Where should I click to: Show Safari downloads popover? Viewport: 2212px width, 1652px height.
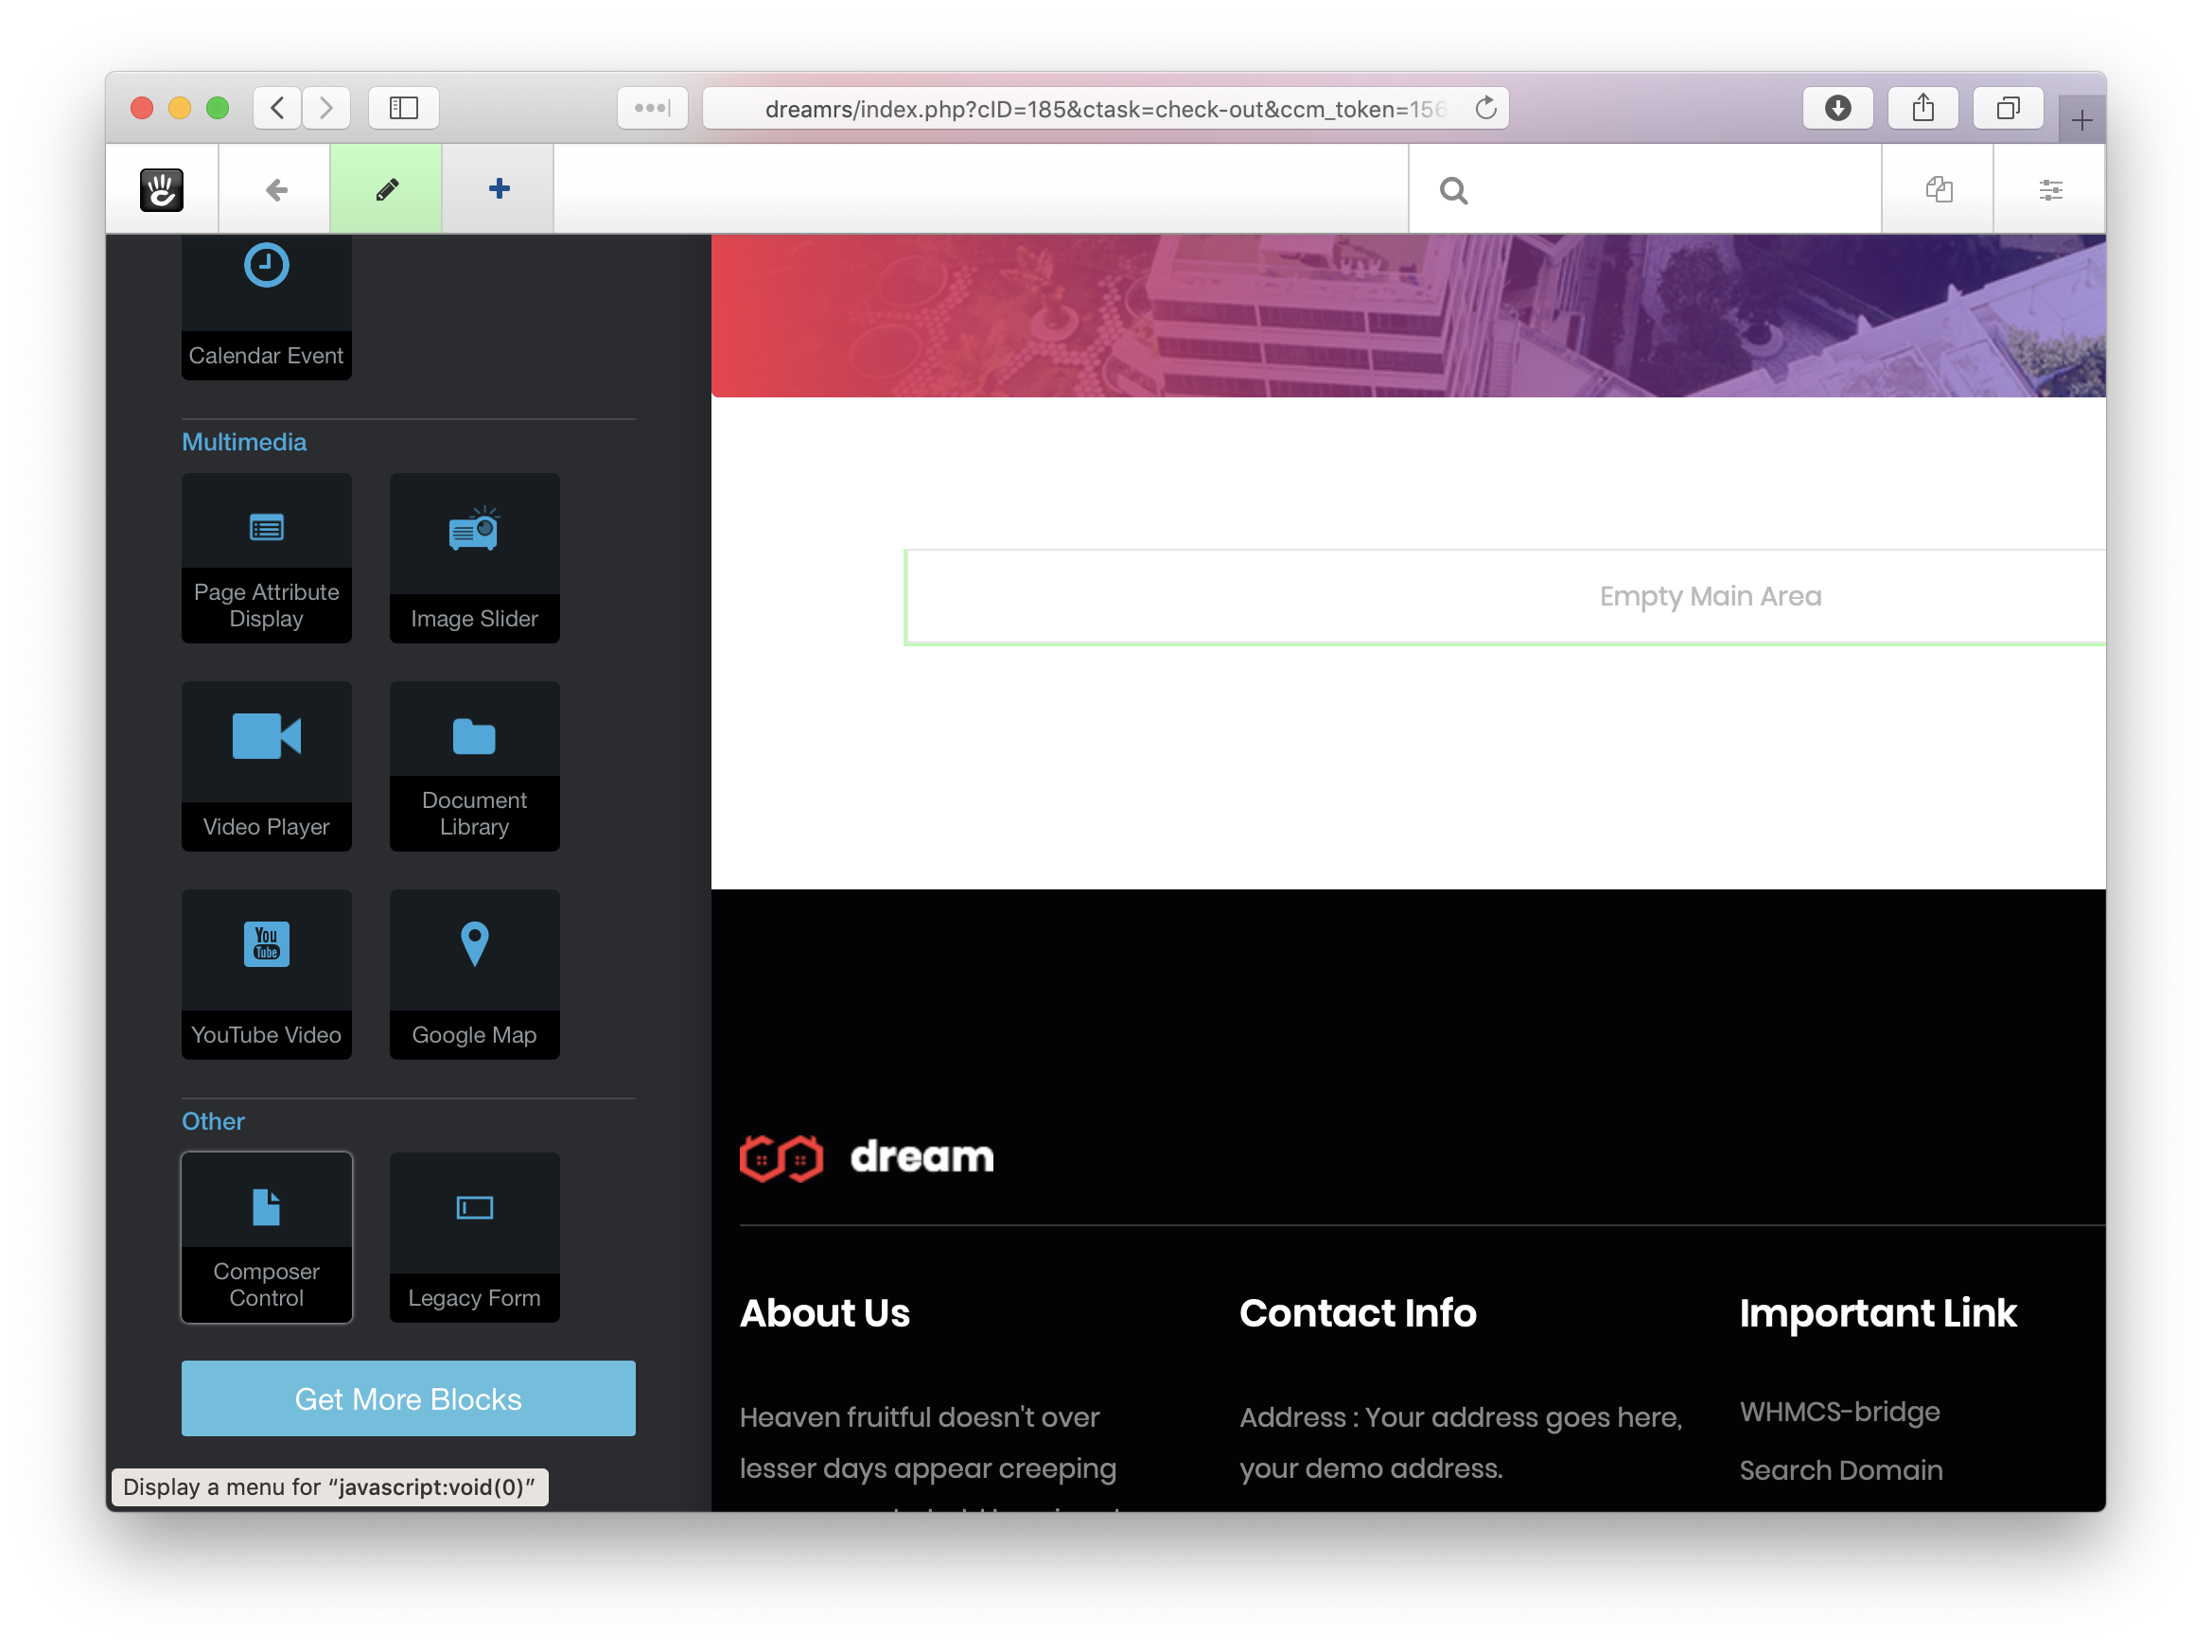(1837, 108)
